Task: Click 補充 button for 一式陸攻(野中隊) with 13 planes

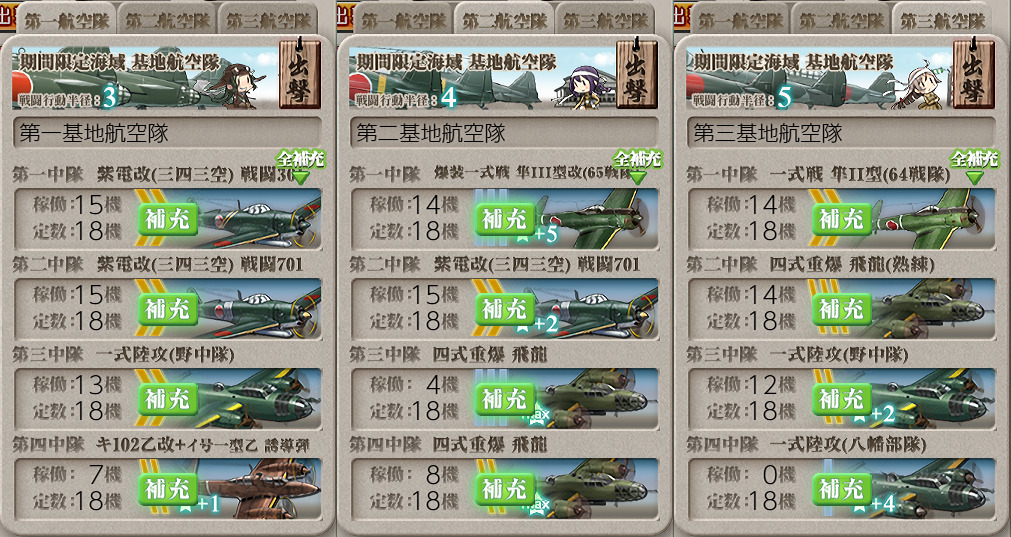Action: (168, 399)
